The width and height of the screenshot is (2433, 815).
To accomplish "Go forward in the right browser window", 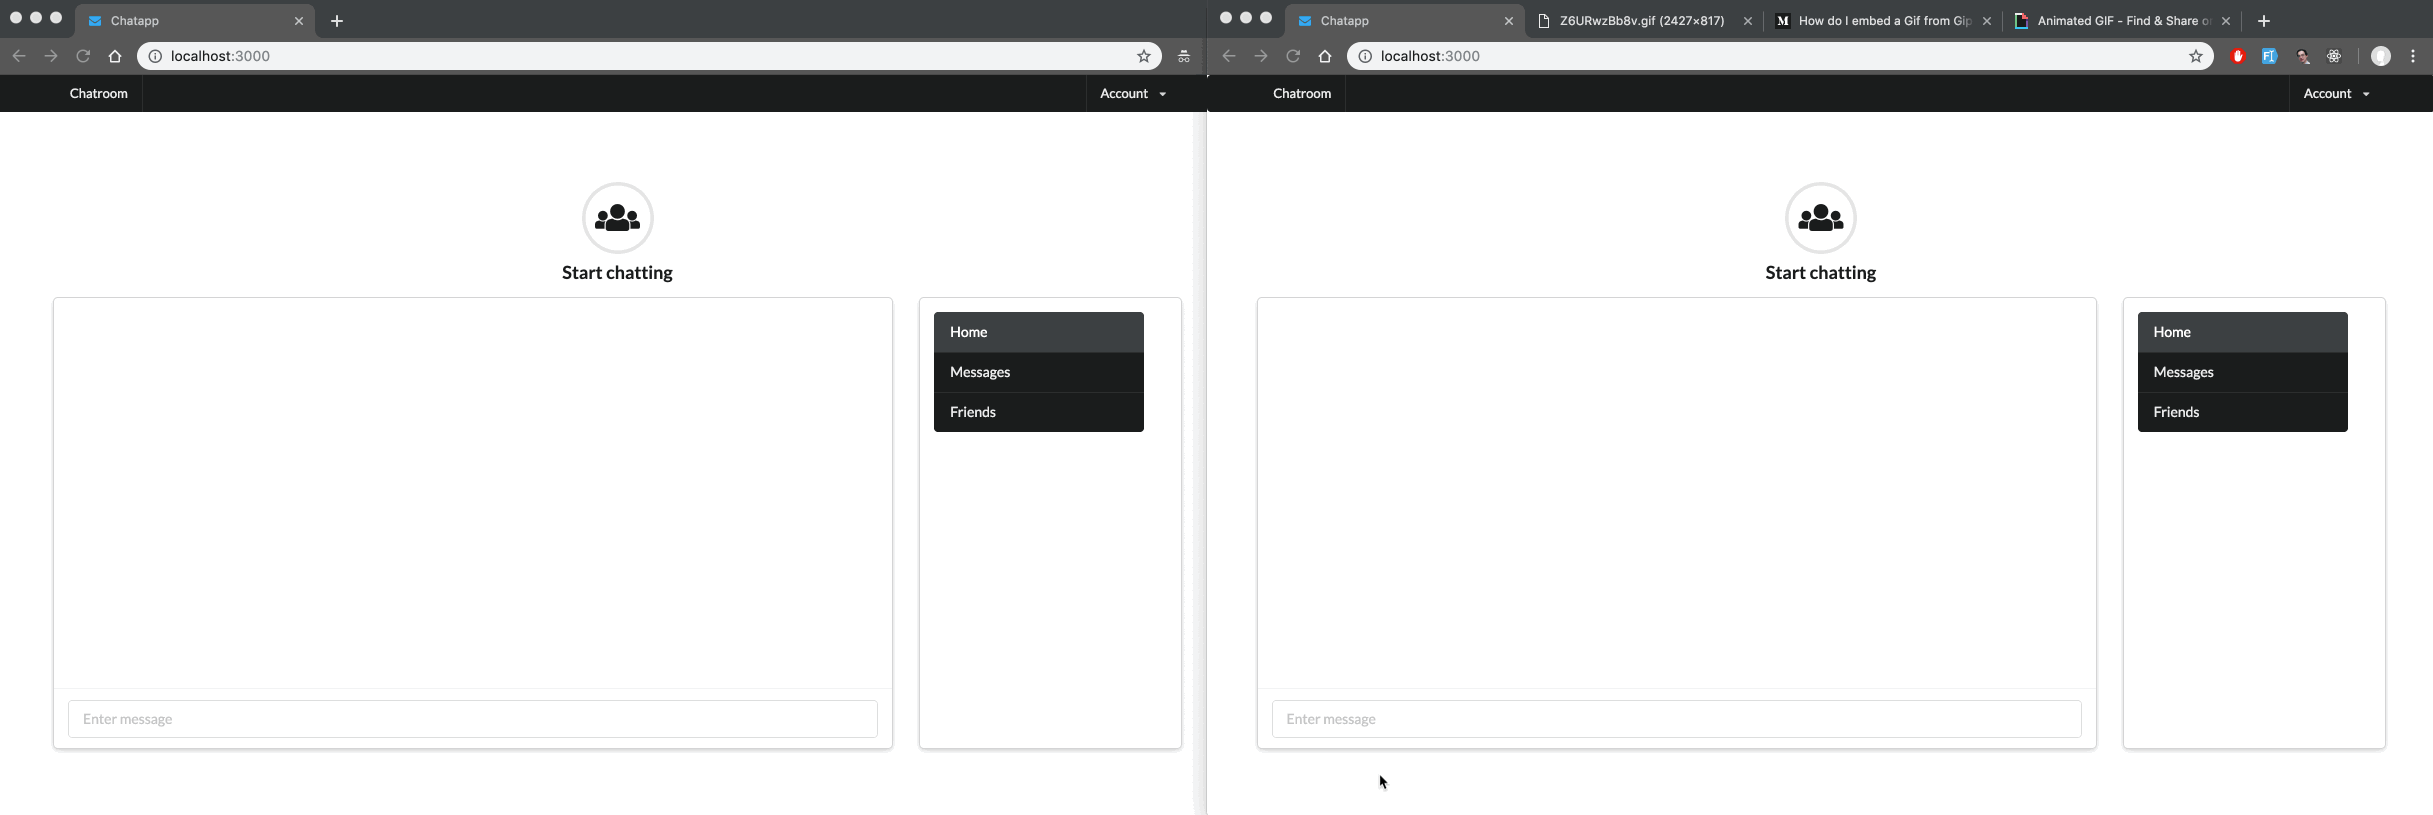I will click(x=1261, y=56).
